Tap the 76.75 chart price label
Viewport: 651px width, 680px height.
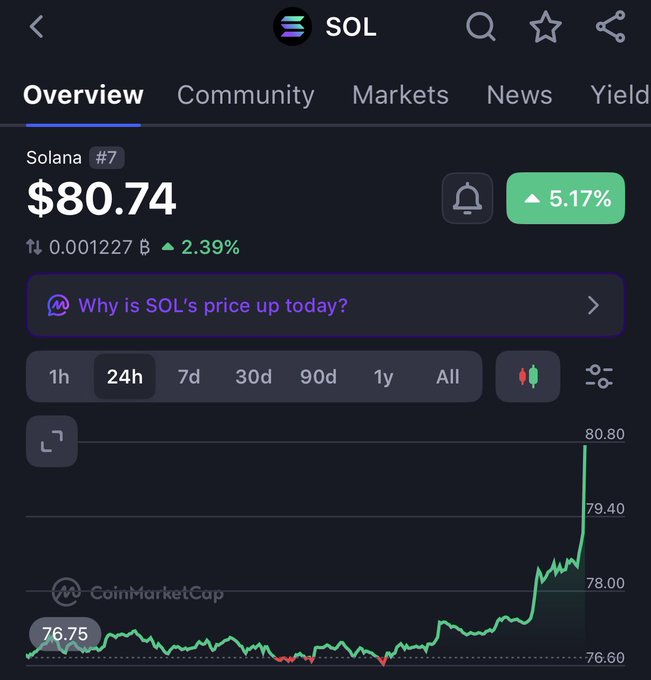tap(65, 634)
